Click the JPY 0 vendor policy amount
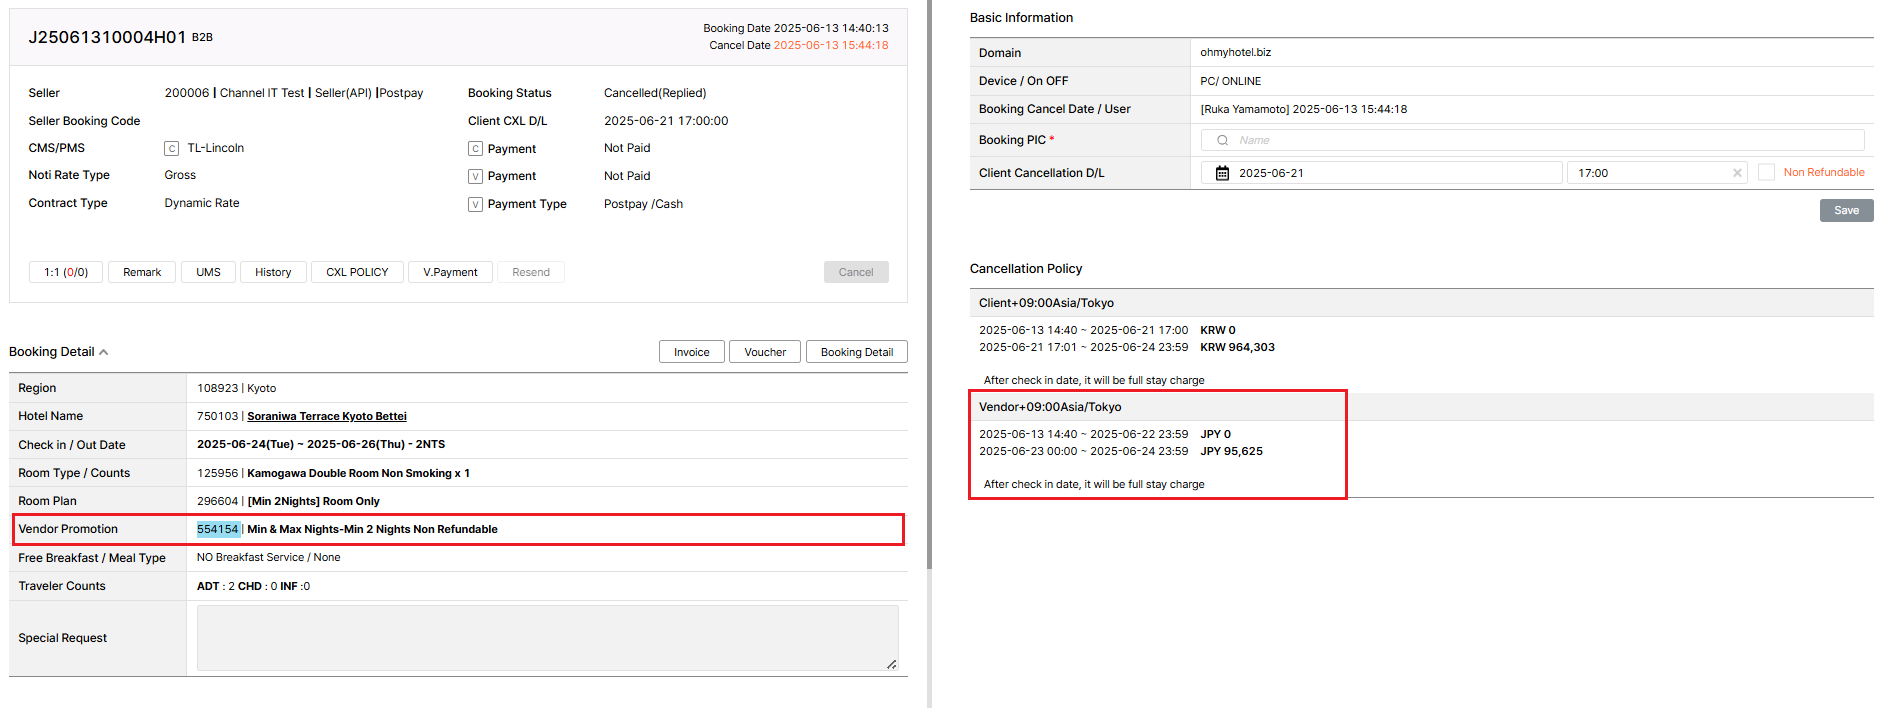Viewport: 1879px width, 708px height. [x=1215, y=434]
